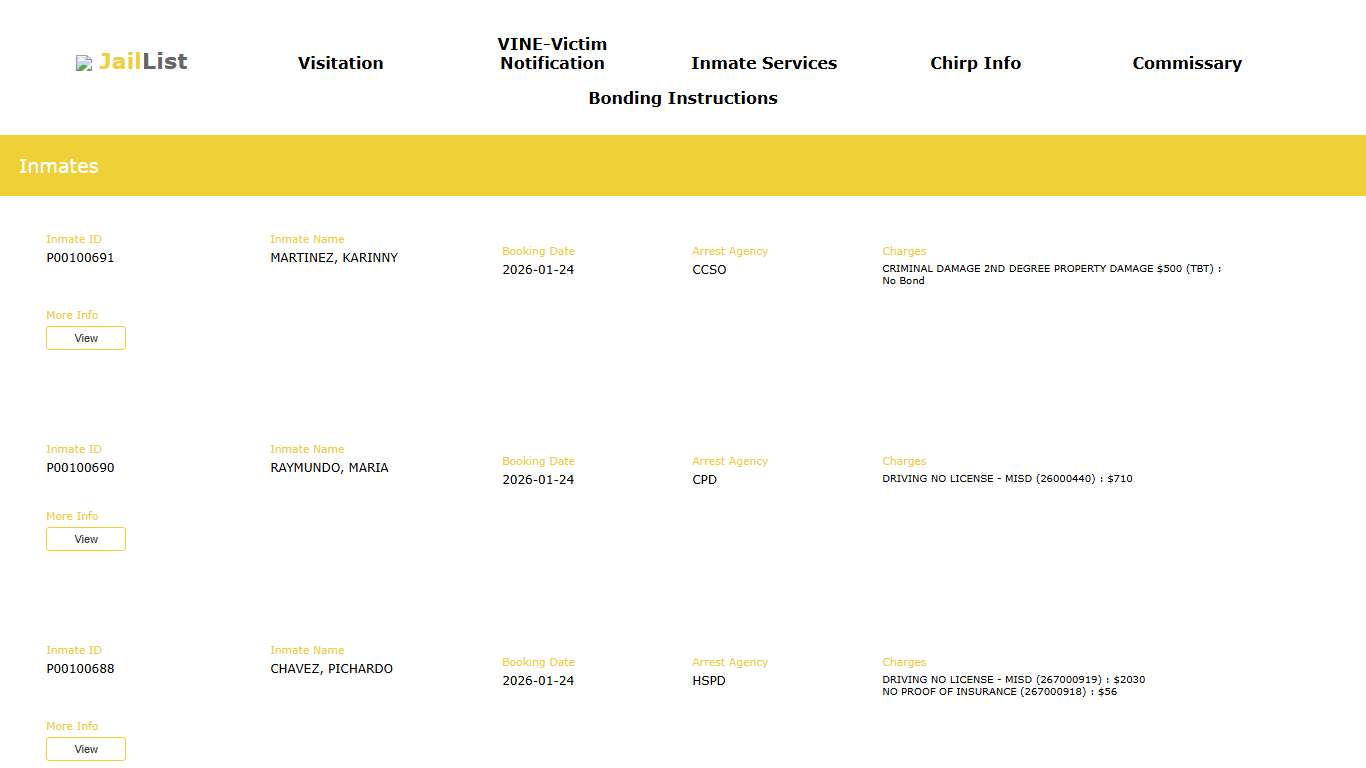
Task: Open the JailList home link
Action: coord(143,62)
